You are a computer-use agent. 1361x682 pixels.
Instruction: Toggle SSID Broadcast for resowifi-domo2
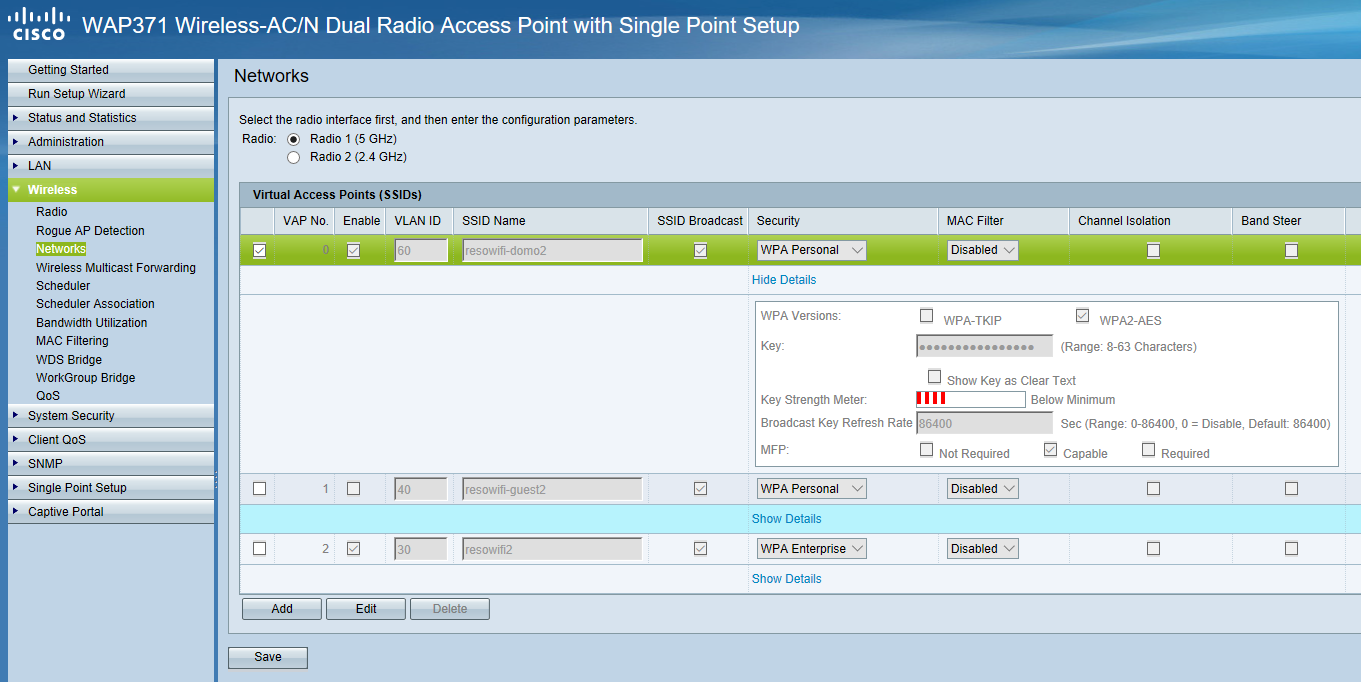click(x=700, y=251)
